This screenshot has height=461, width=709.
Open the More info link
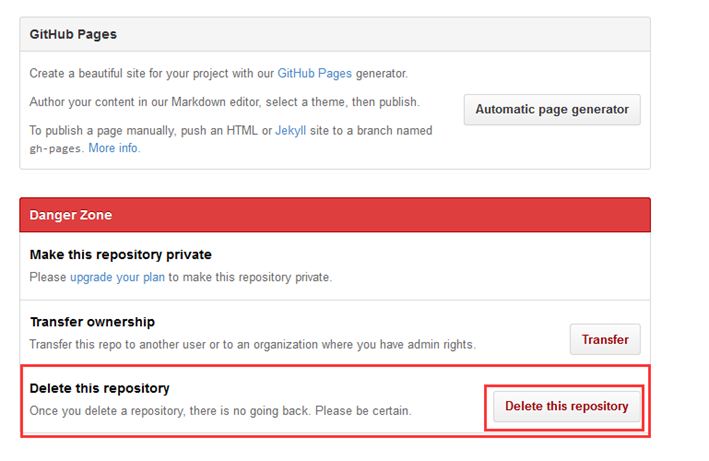[114, 148]
